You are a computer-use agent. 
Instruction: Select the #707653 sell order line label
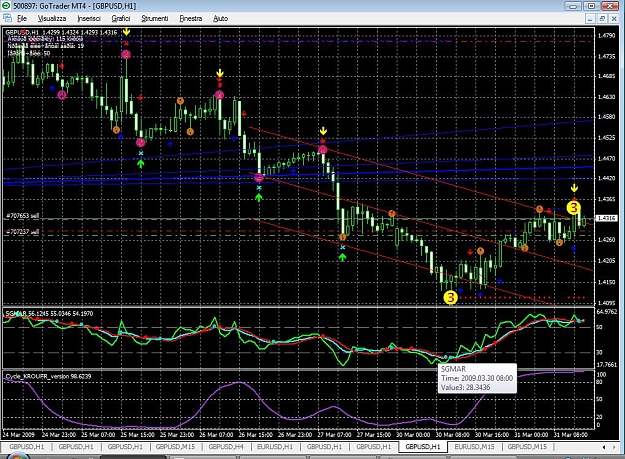pos(22,216)
